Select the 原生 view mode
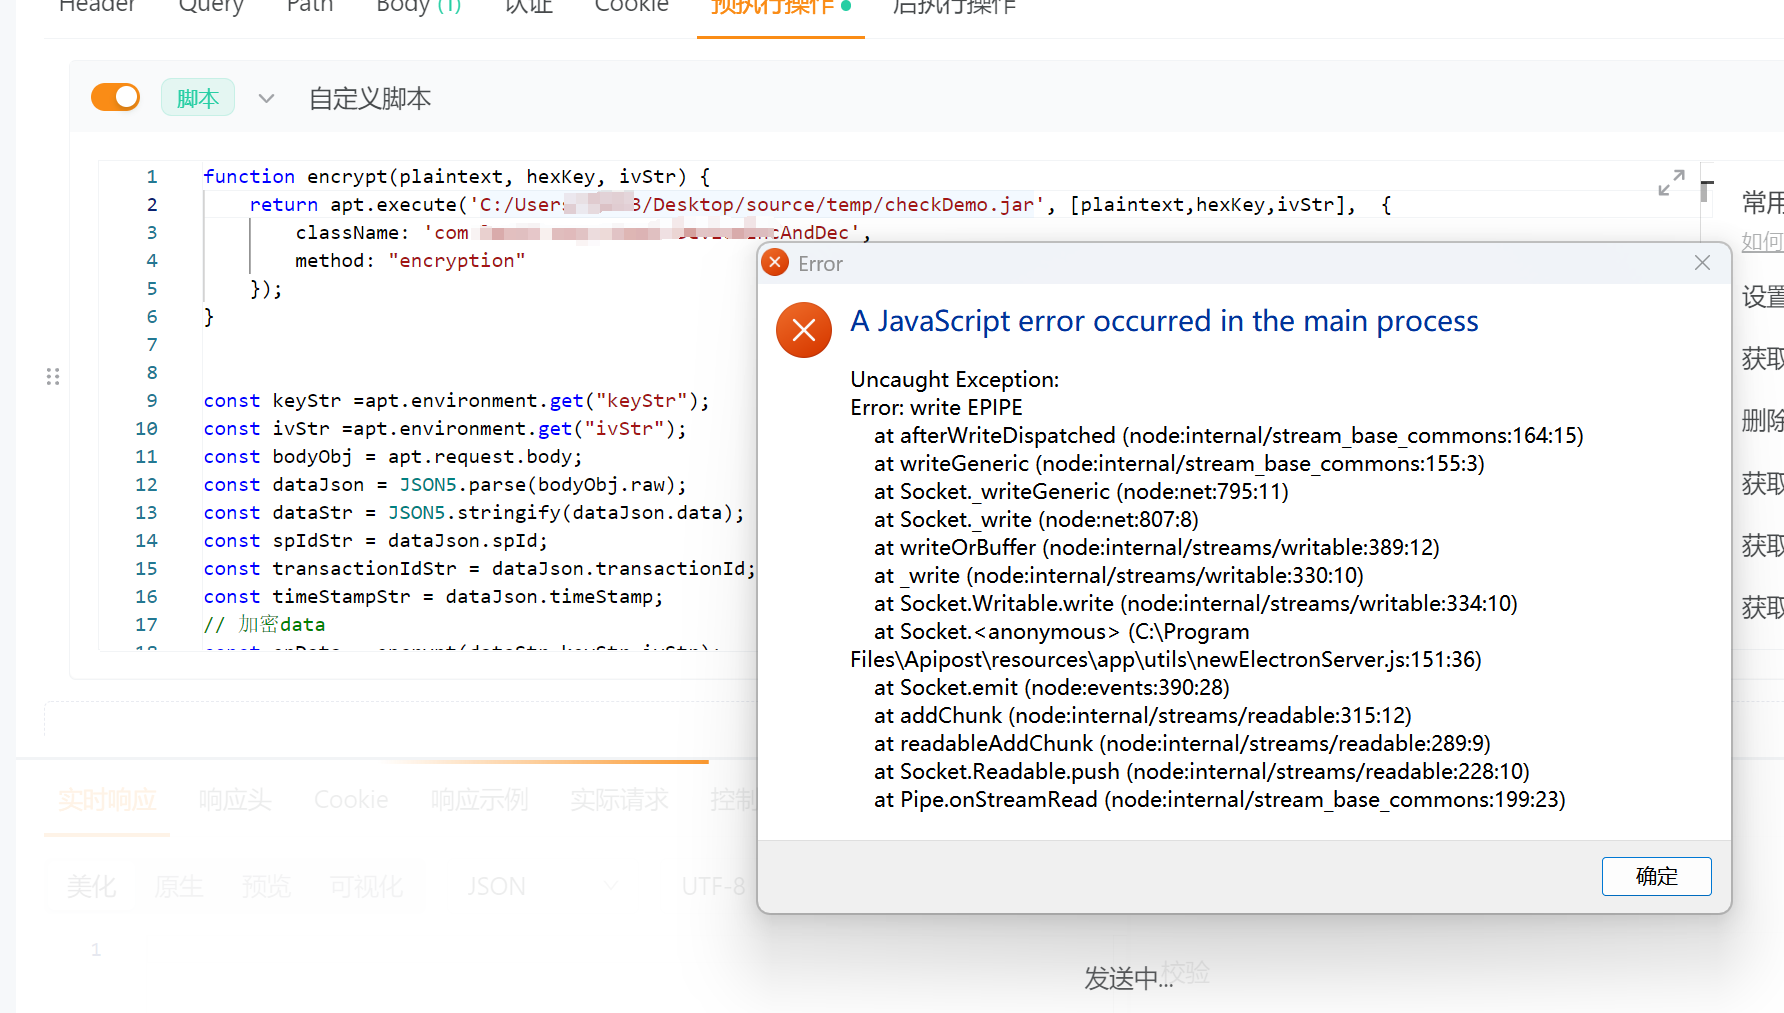 179,887
